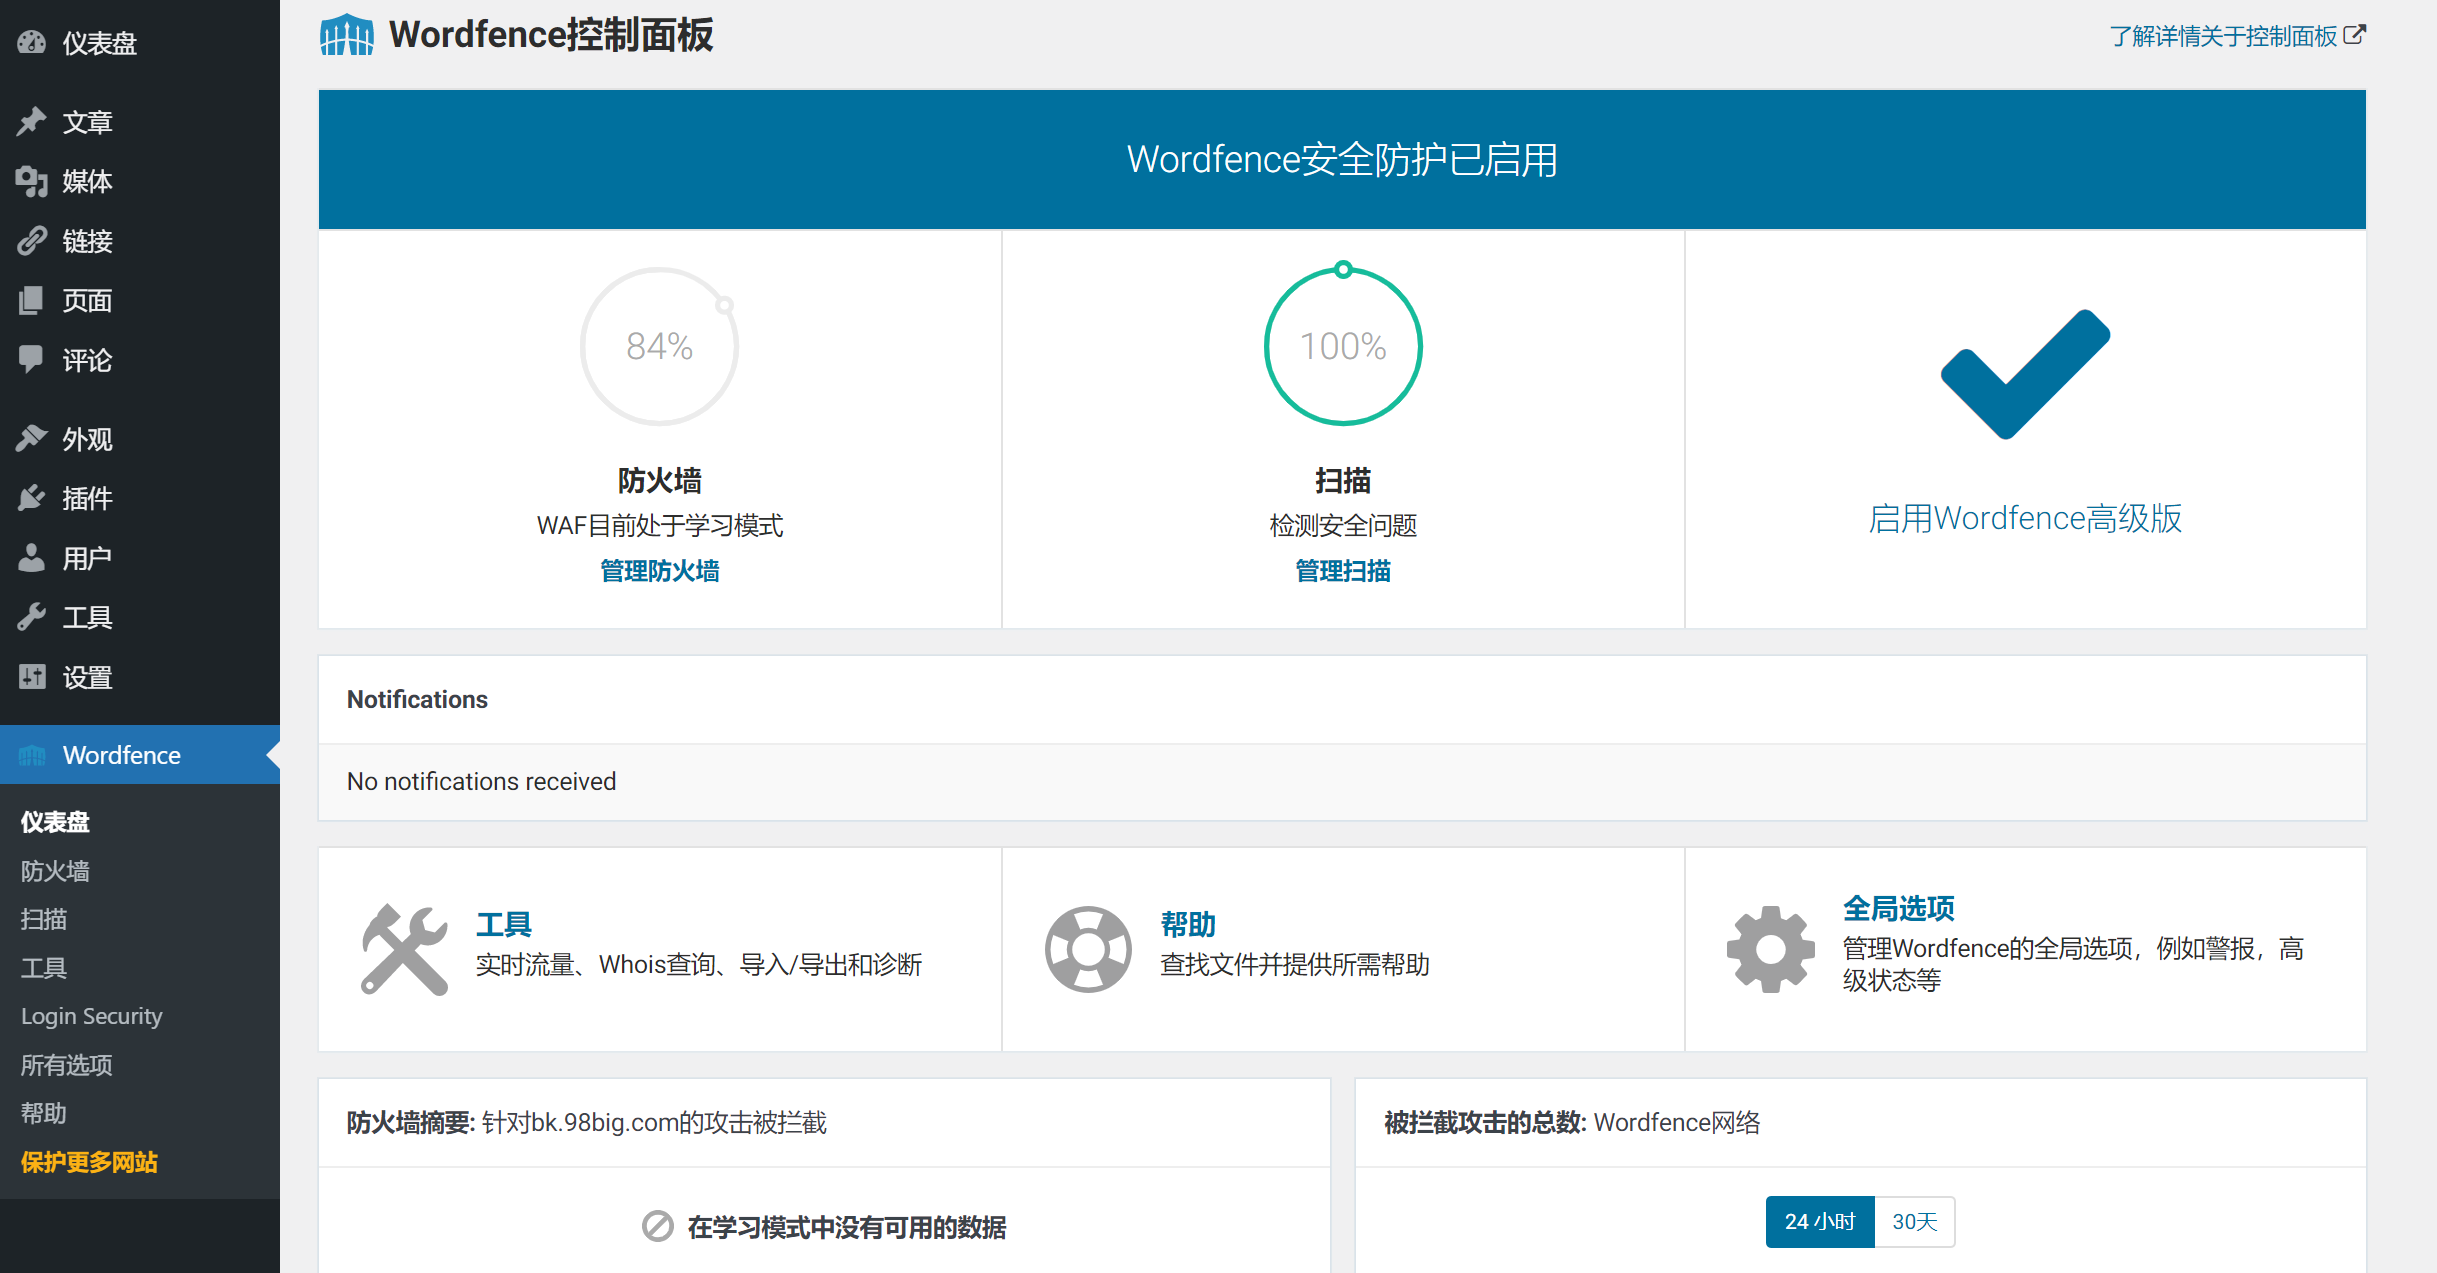Open 外观 in the sidebar
2437x1273 pixels.
pos(87,439)
